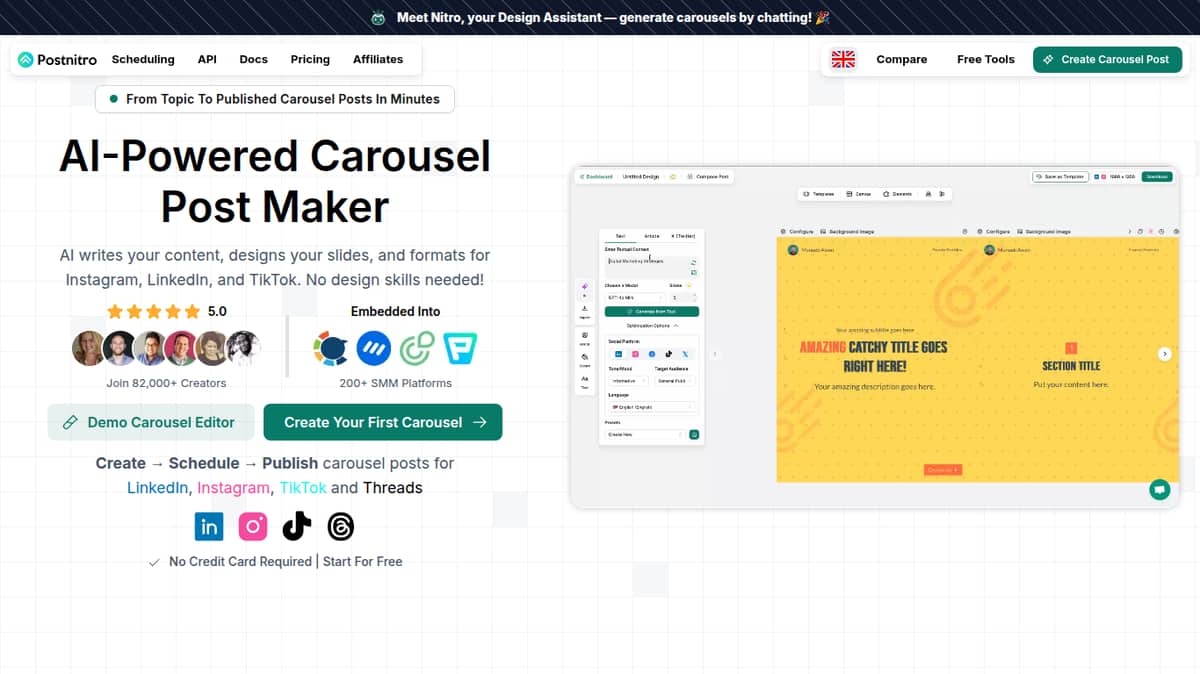The height and width of the screenshot is (674, 1200).
Task: Select LinkedIn under Social Platform
Action: [x=618, y=354]
